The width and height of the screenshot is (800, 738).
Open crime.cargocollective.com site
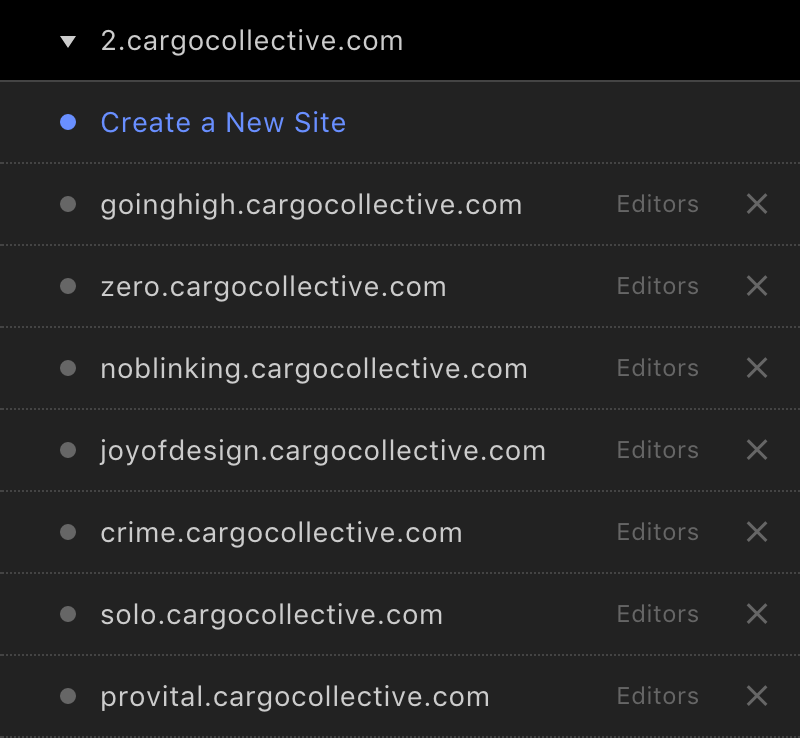pyautogui.click(x=282, y=533)
